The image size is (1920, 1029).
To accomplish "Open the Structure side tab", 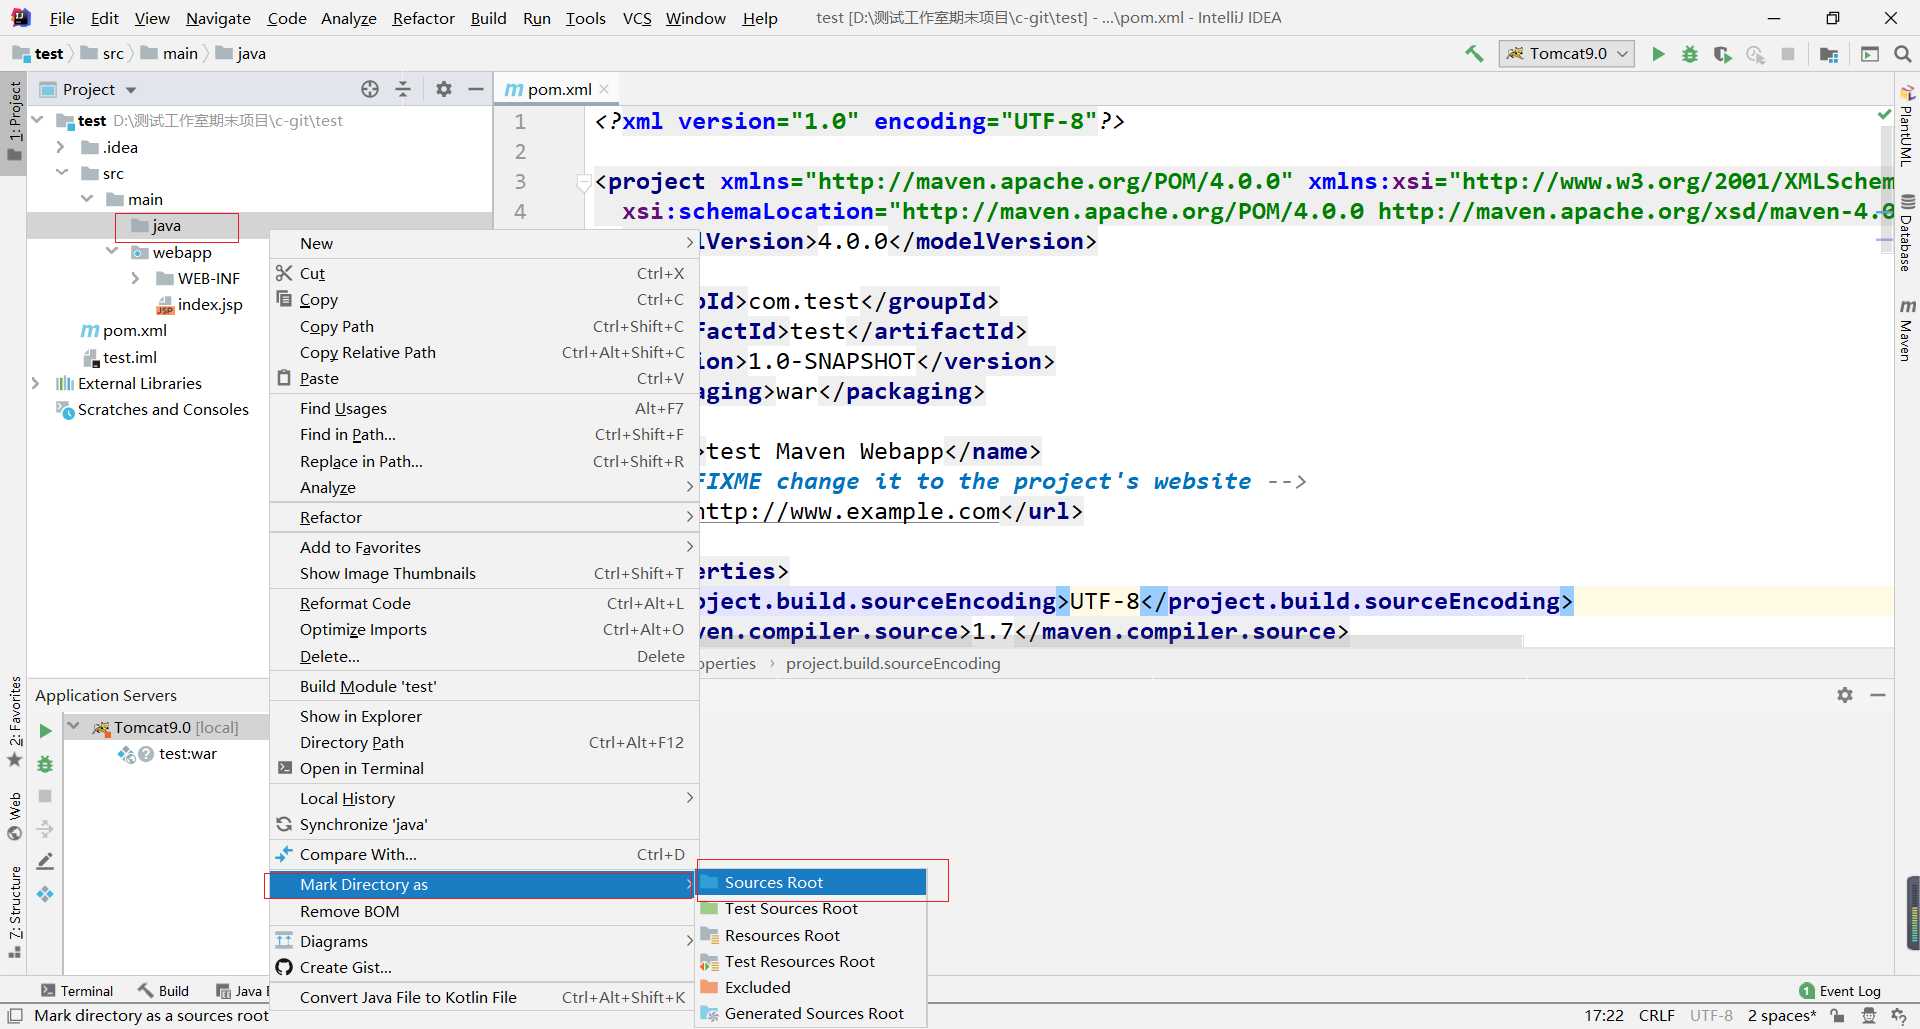I will click(15, 911).
